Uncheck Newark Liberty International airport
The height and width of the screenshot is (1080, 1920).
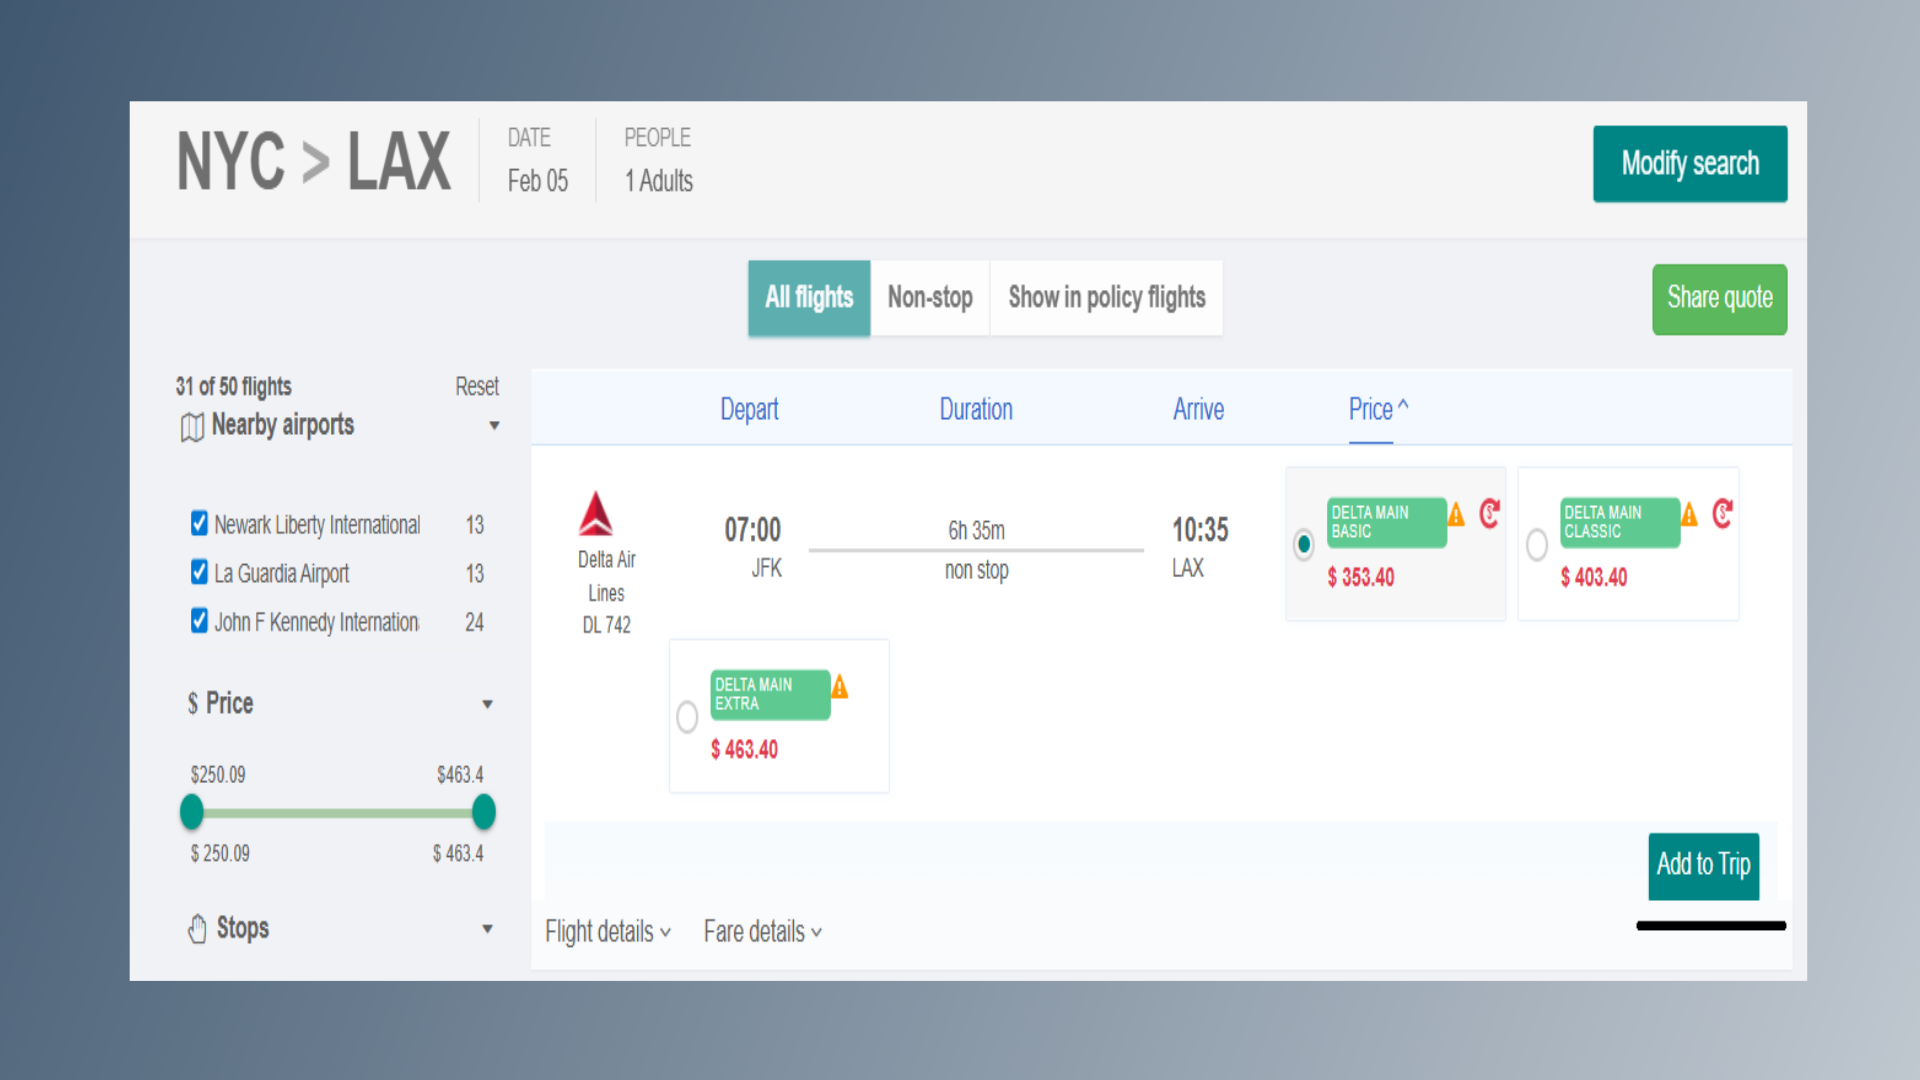pyautogui.click(x=199, y=523)
